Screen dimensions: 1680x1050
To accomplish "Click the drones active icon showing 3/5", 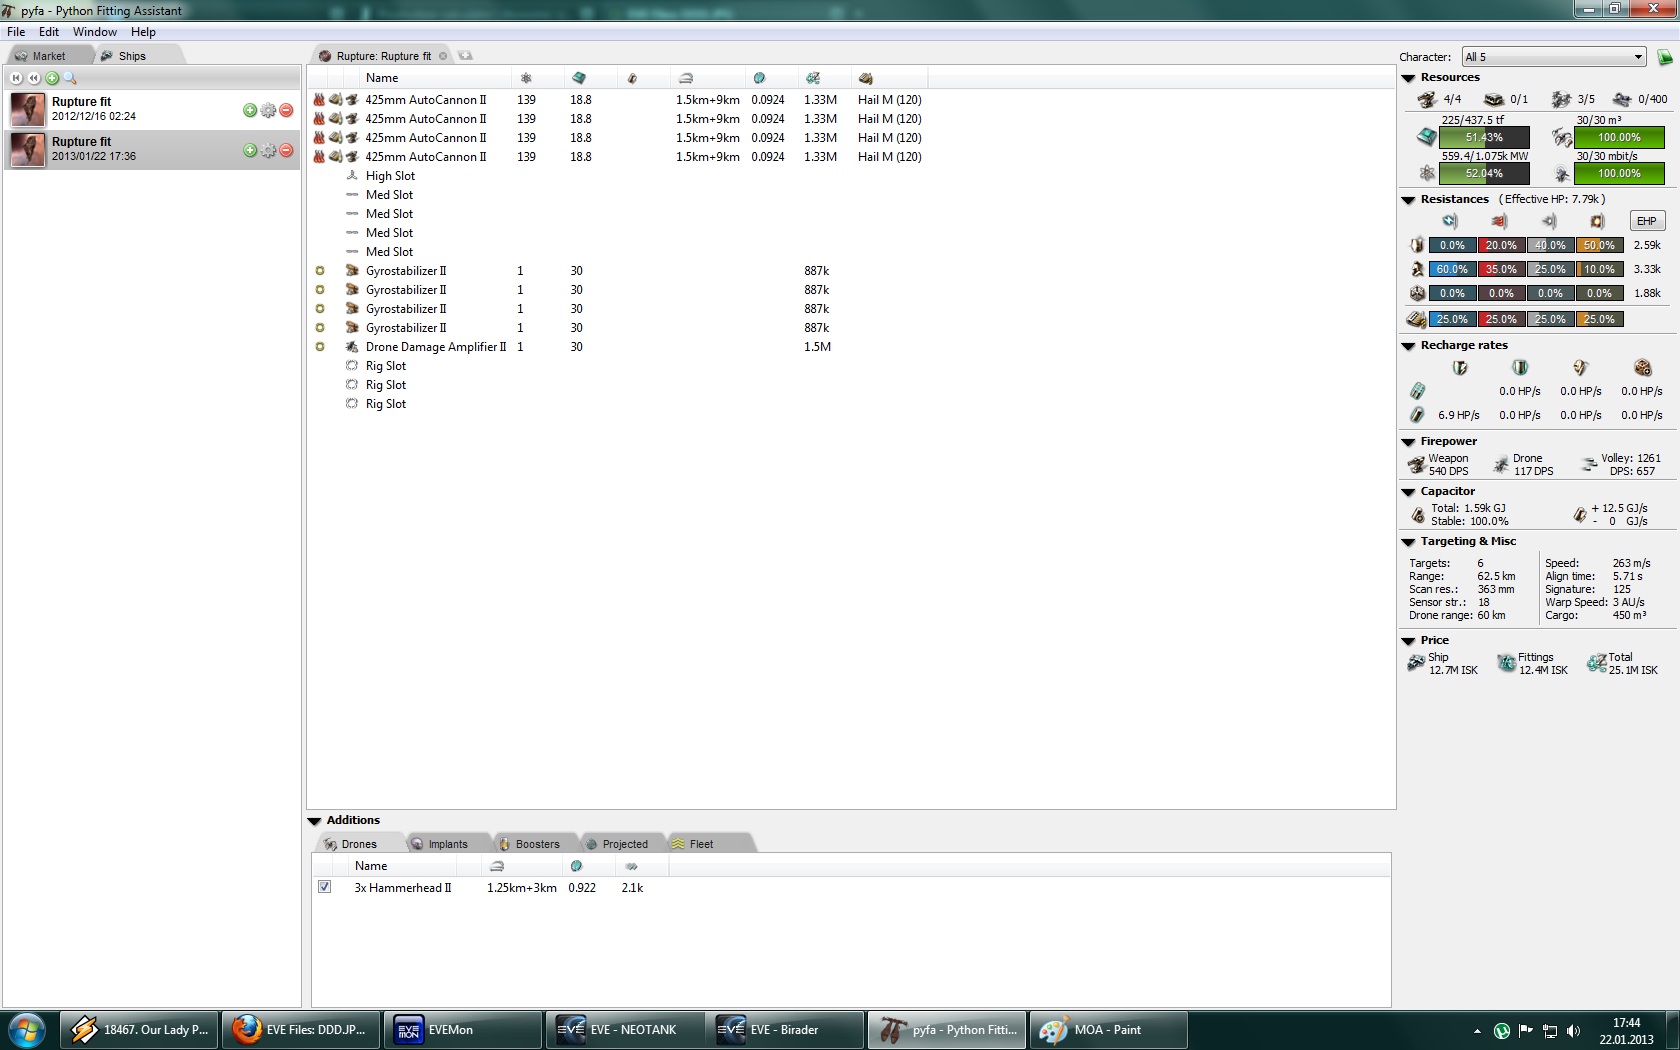I will click(x=1561, y=99).
